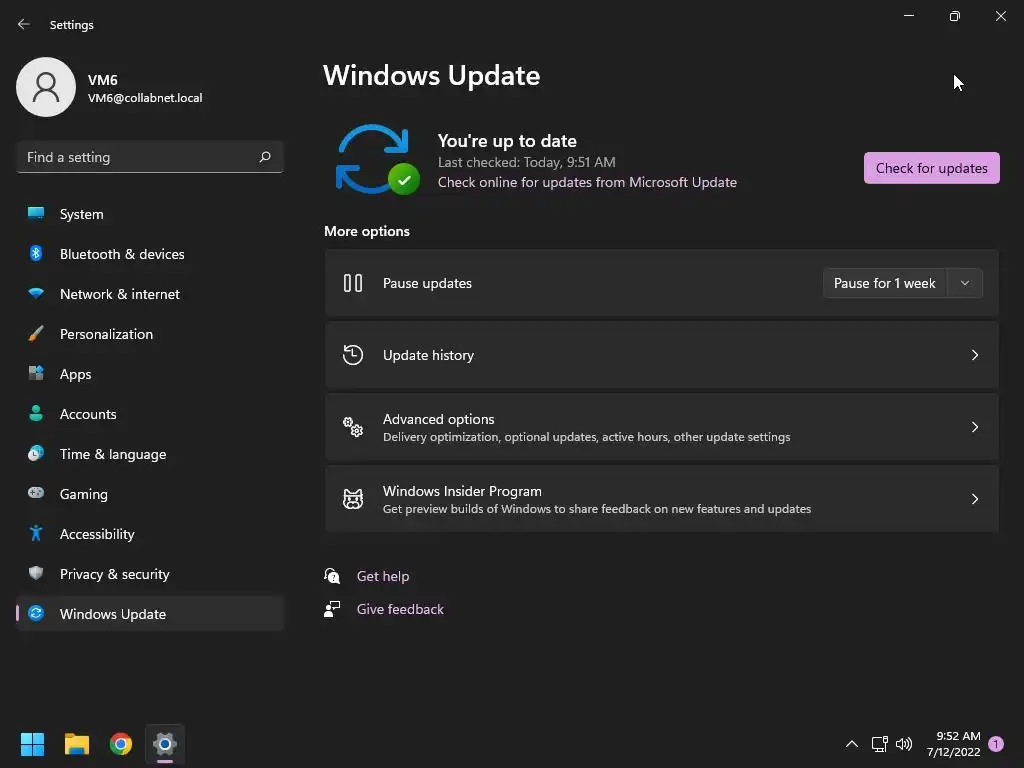Click the notification badge next to the clock

(x=996, y=744)
